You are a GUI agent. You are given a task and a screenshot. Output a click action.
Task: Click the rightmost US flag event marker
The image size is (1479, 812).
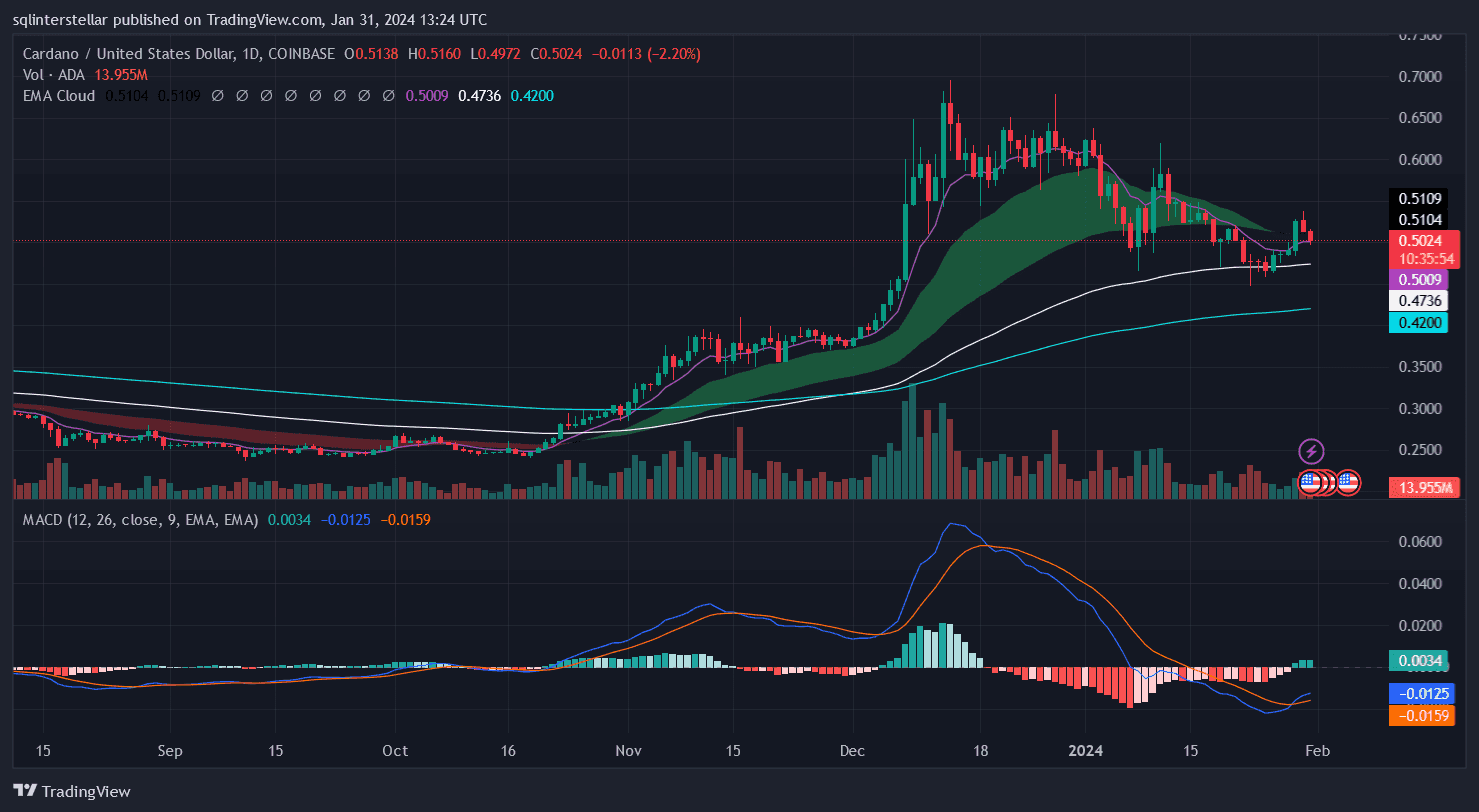click(x=1348, y=482)
